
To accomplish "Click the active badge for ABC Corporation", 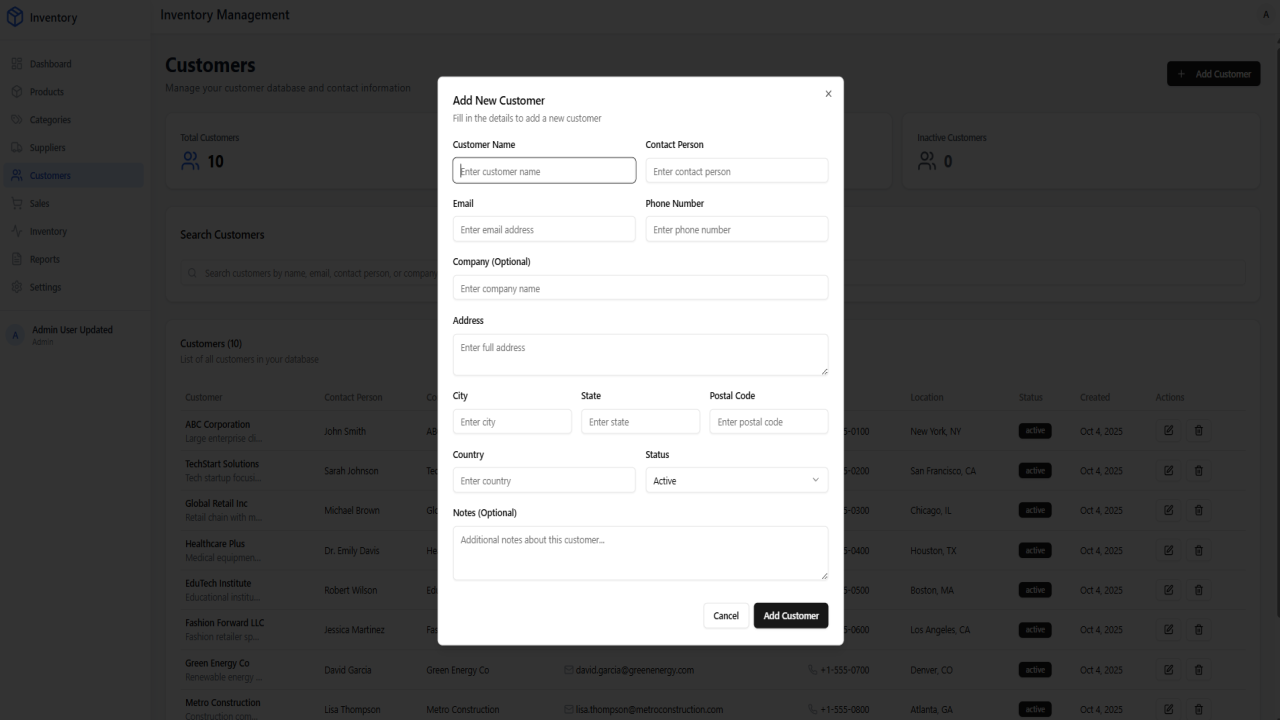I will click(1035, 431).
